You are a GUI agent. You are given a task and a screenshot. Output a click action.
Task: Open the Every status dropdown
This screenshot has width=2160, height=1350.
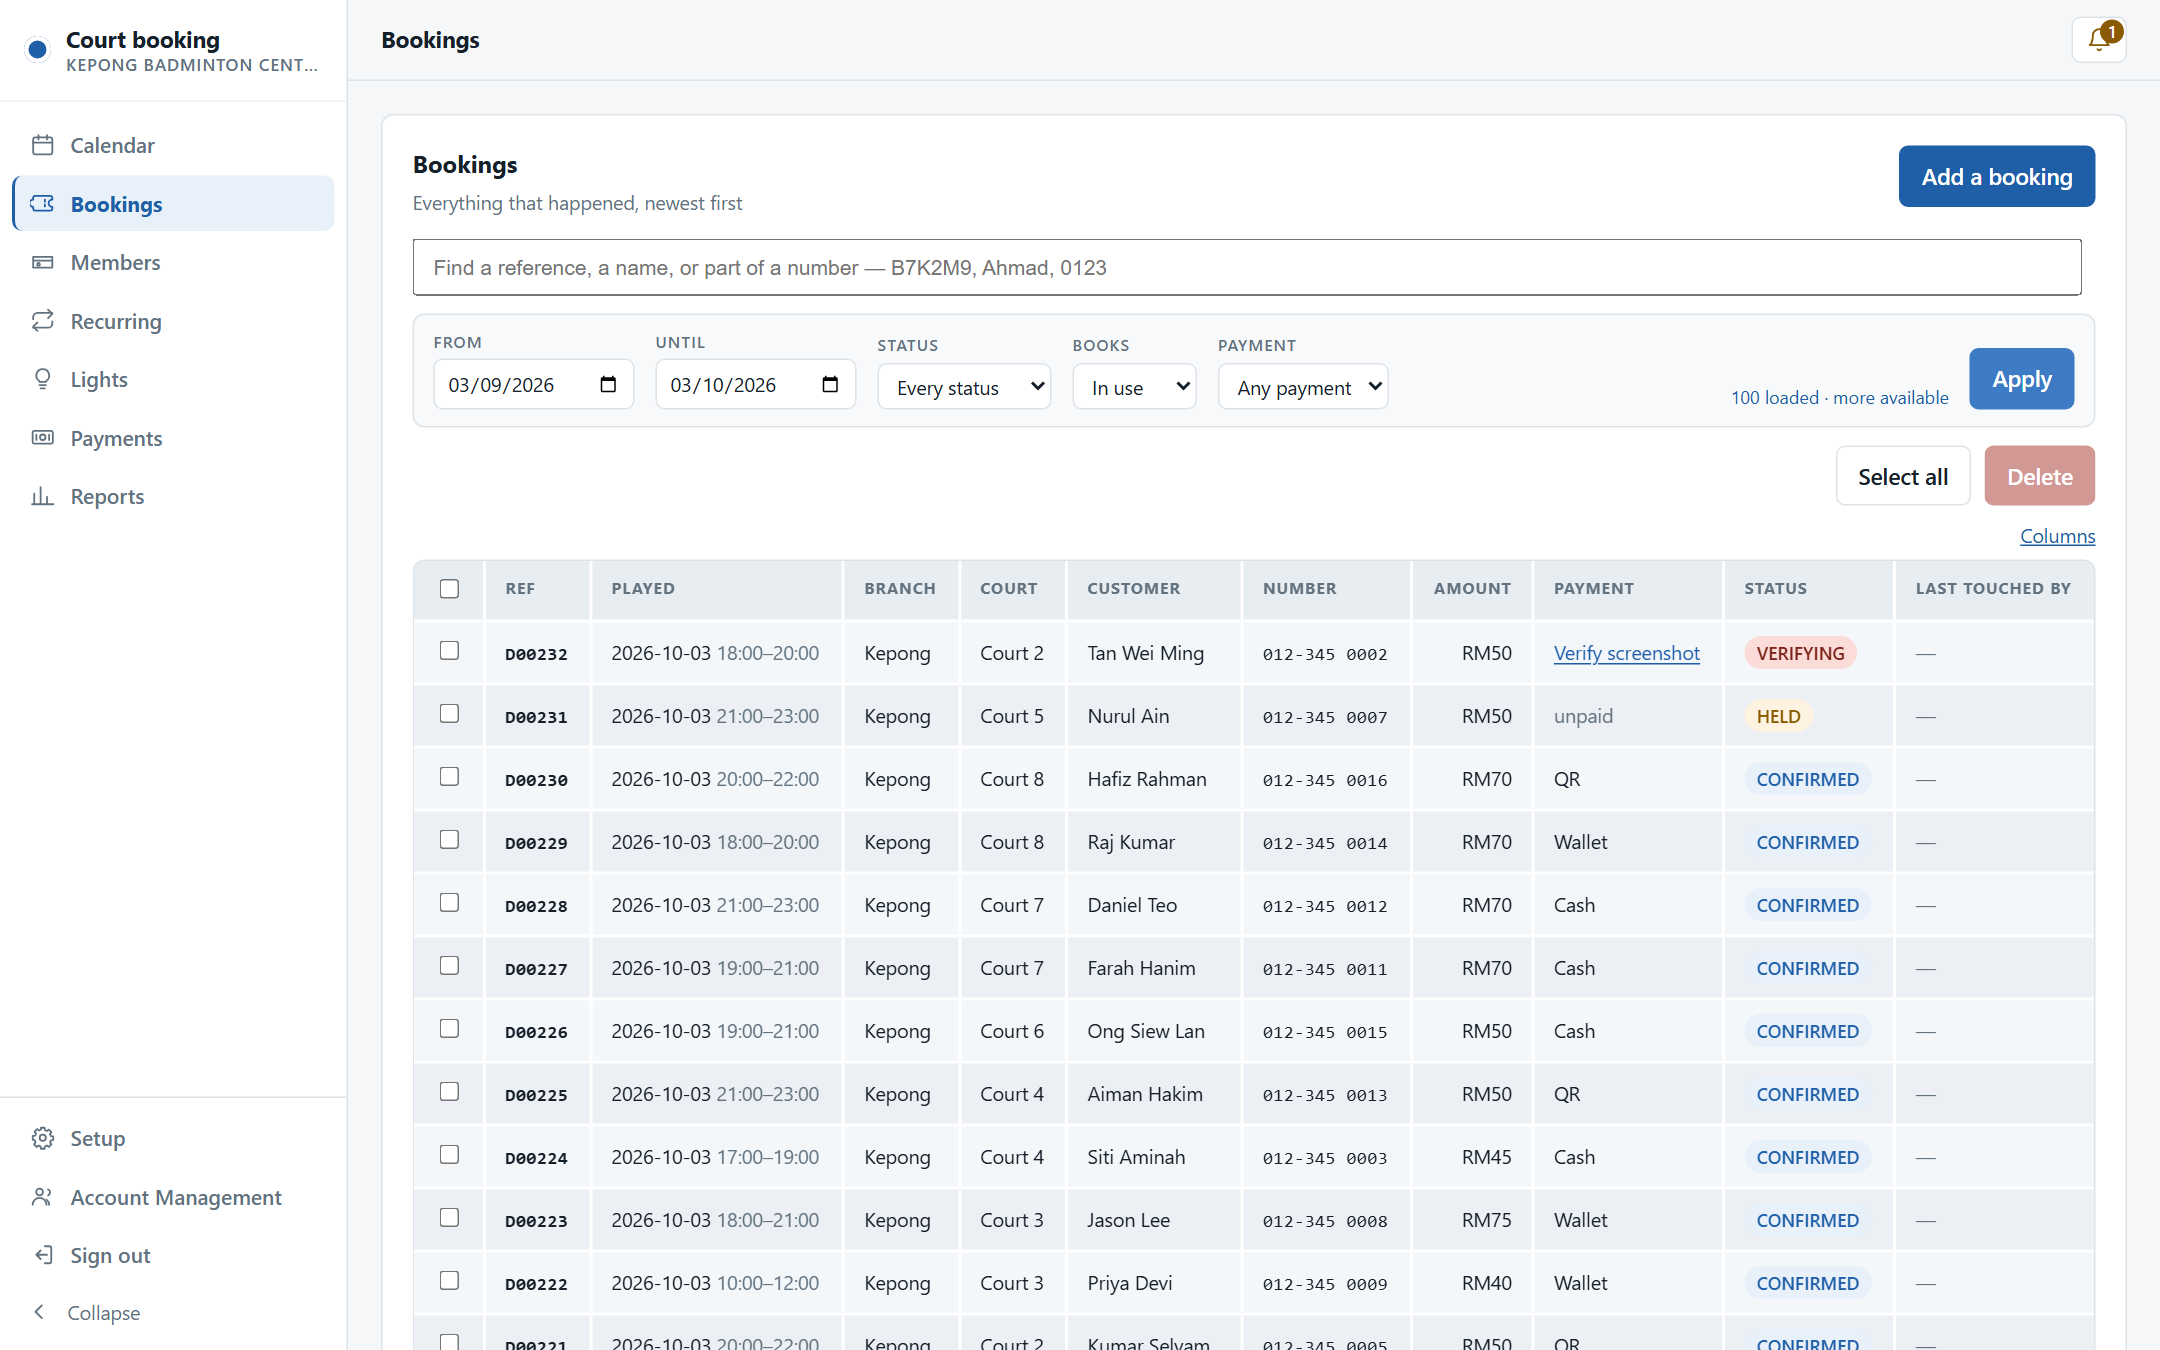964,387
